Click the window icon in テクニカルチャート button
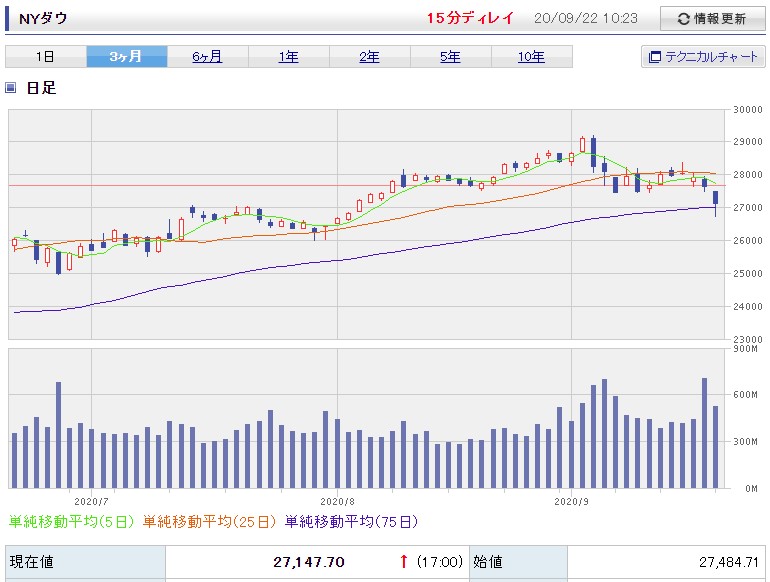This screenshot has height=582, width=770. click(x=654, y=57)
